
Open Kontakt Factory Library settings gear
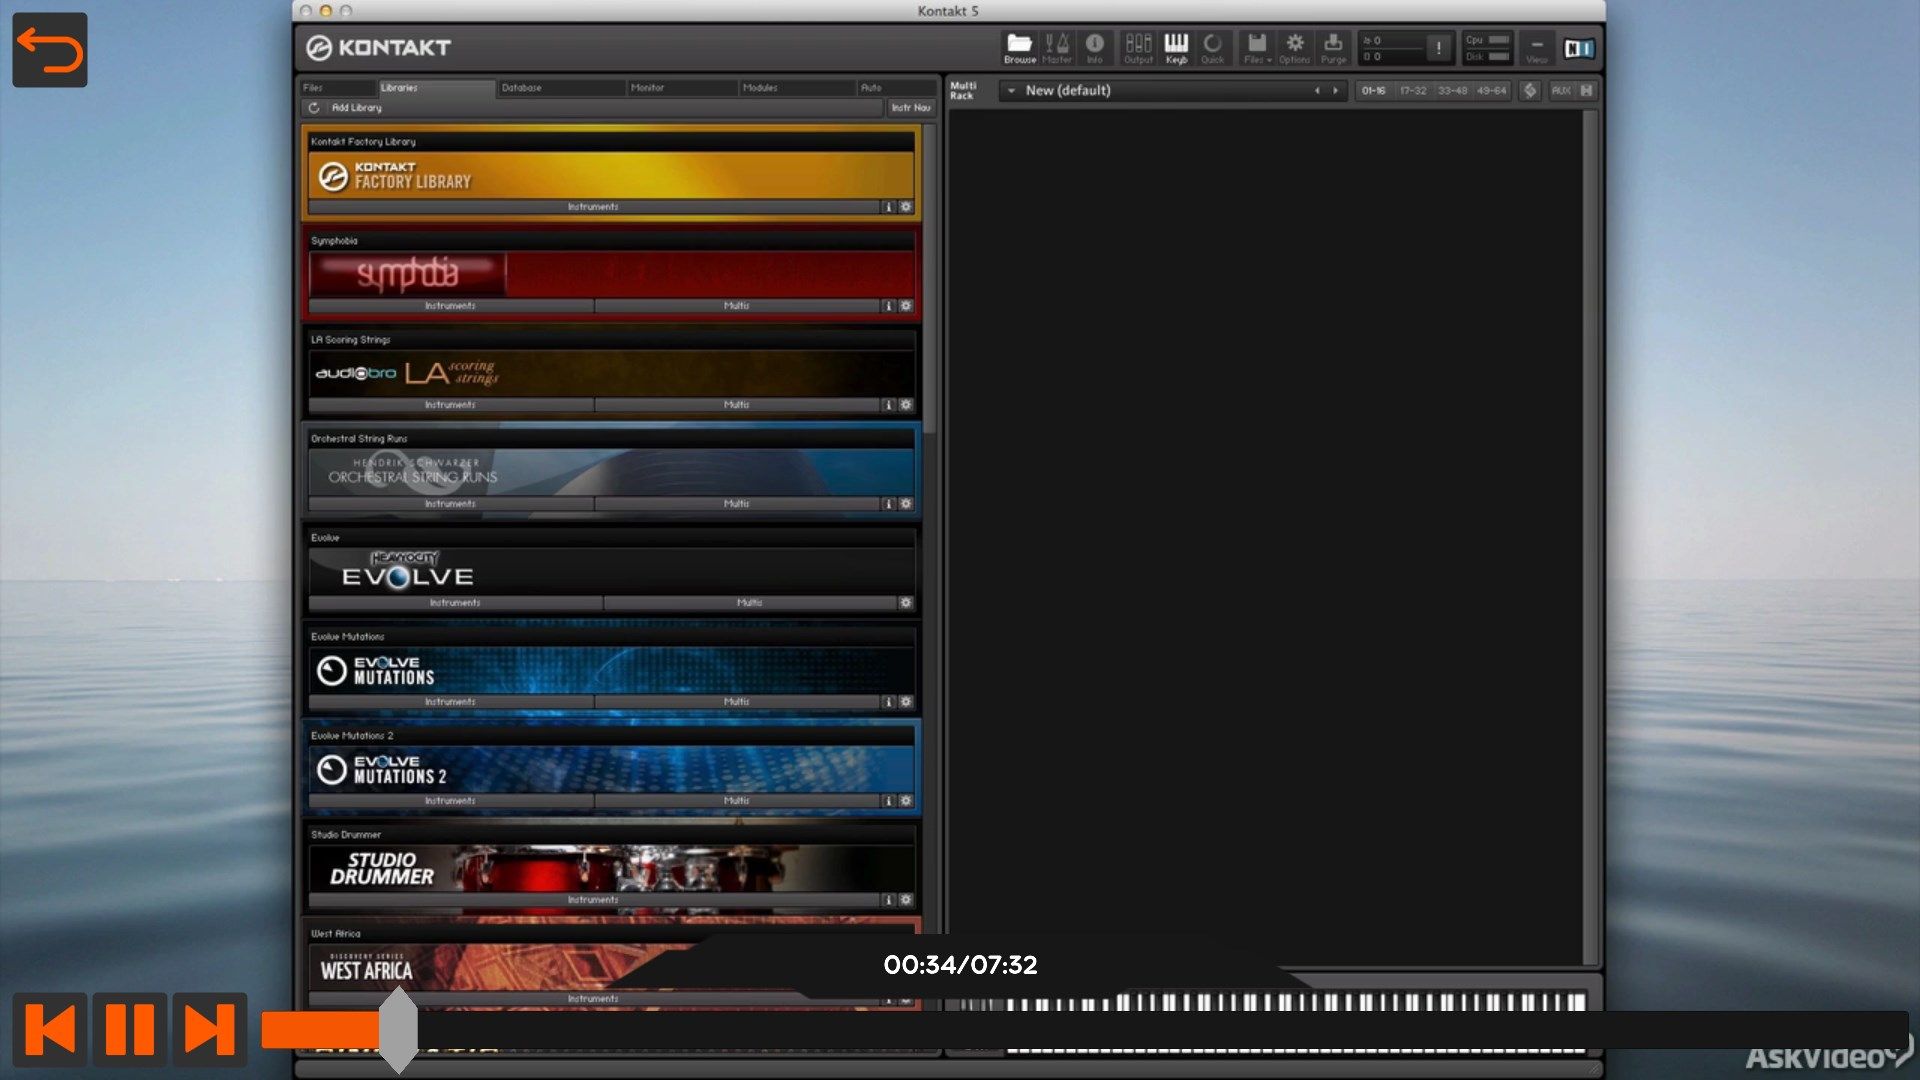point(906,207)
